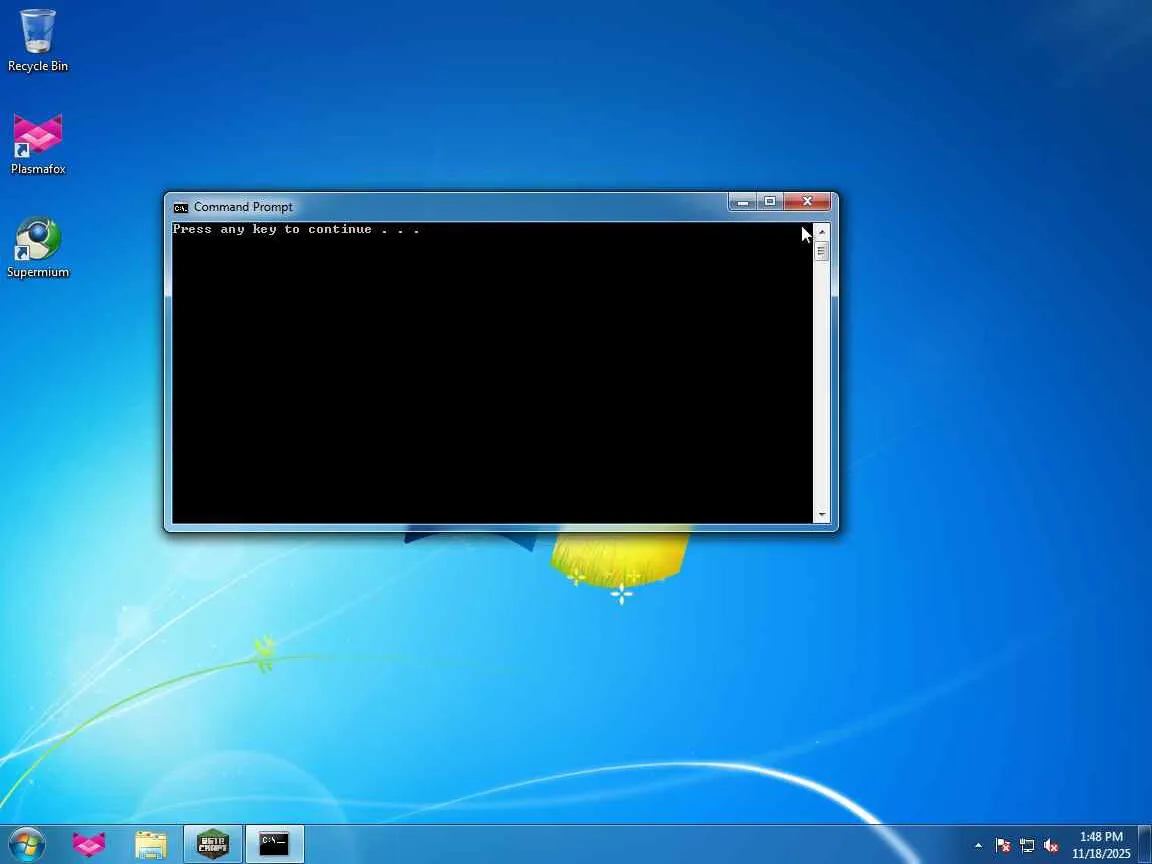Switch to Betacraft in the taskbar
Image resolution: width=1152 pixels, height=864 pixels.
(x=212, y=844)
